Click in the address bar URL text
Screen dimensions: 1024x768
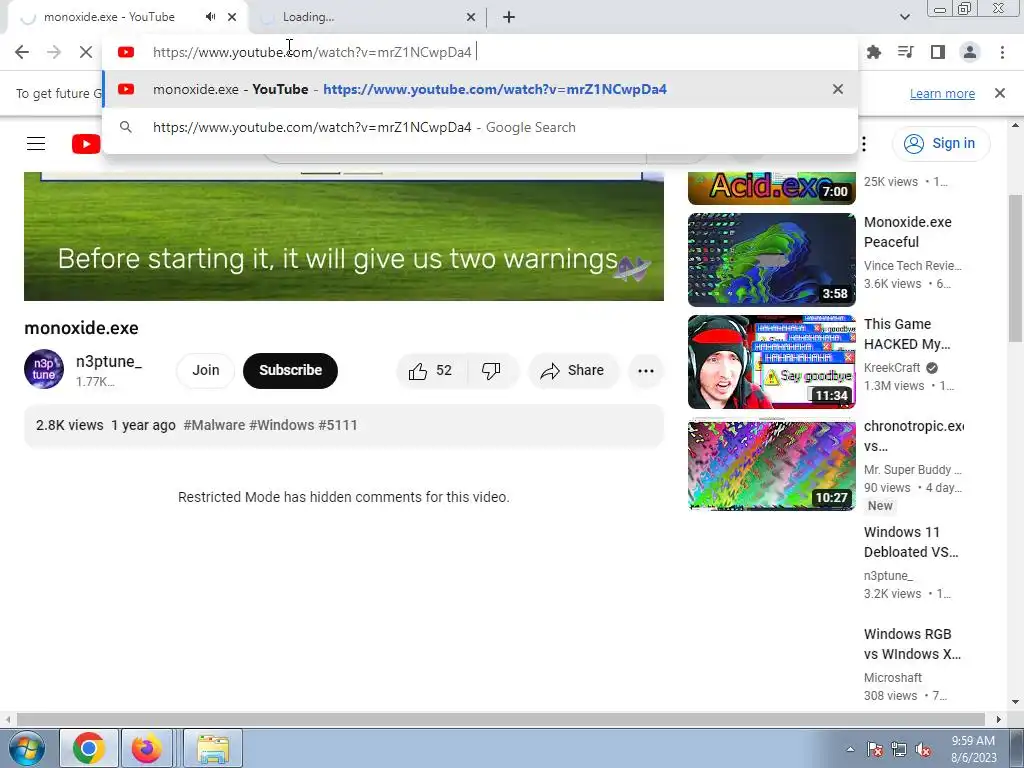312,52
